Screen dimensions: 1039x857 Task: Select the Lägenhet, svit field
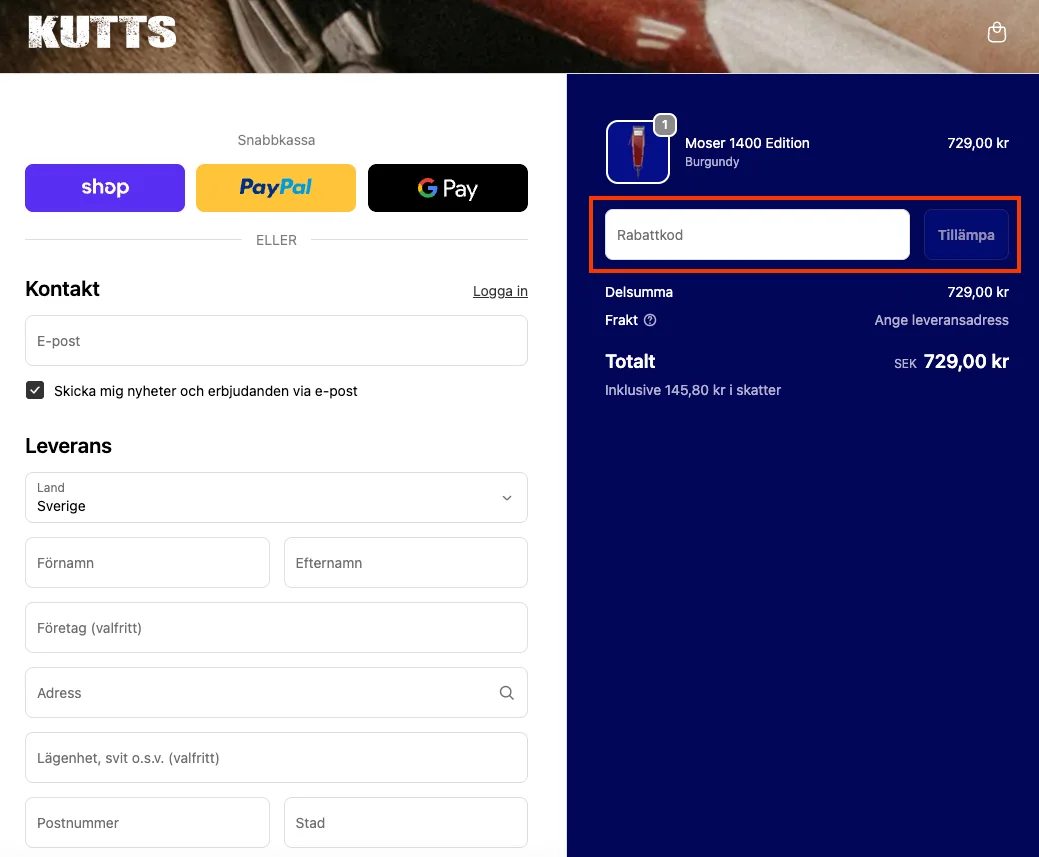276,758
